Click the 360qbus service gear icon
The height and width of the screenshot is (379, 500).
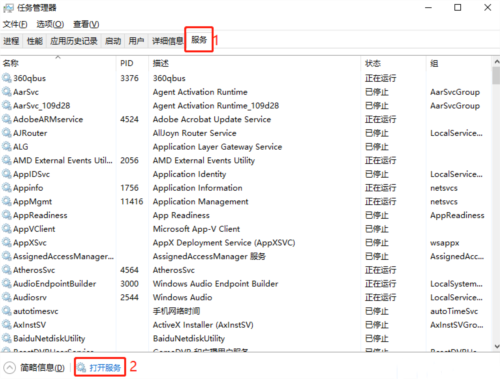(x=6, y=78)
